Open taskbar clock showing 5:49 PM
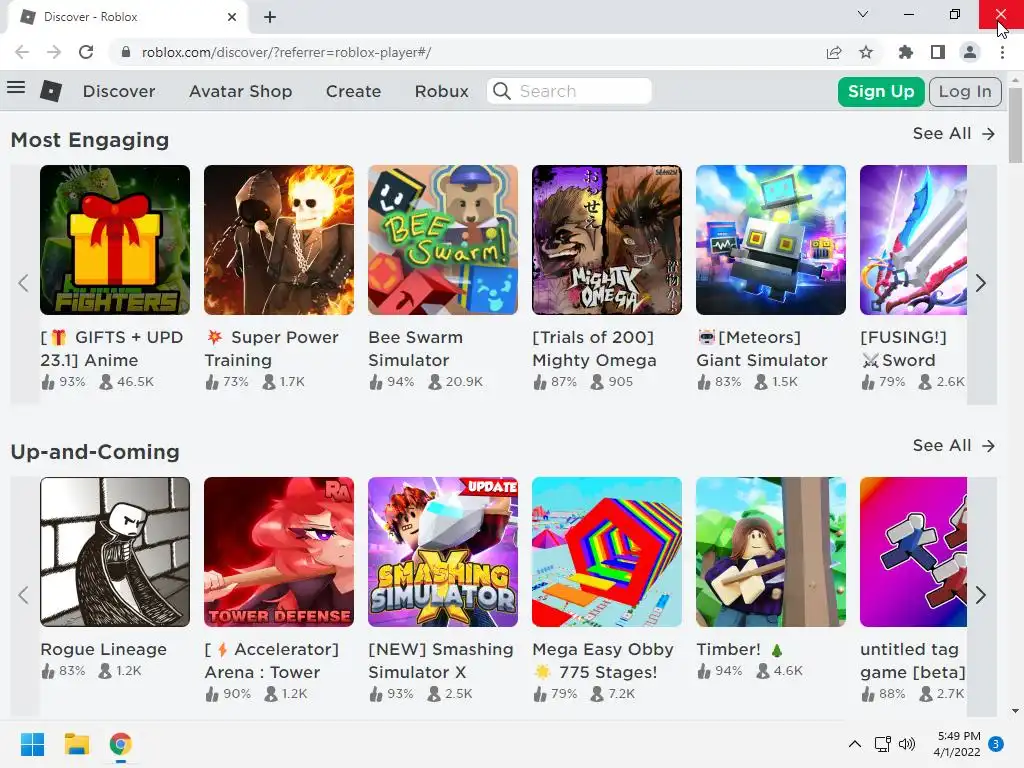Viewport: 1024px width, 768px height. pyautogui.click(x=957, y=744)
